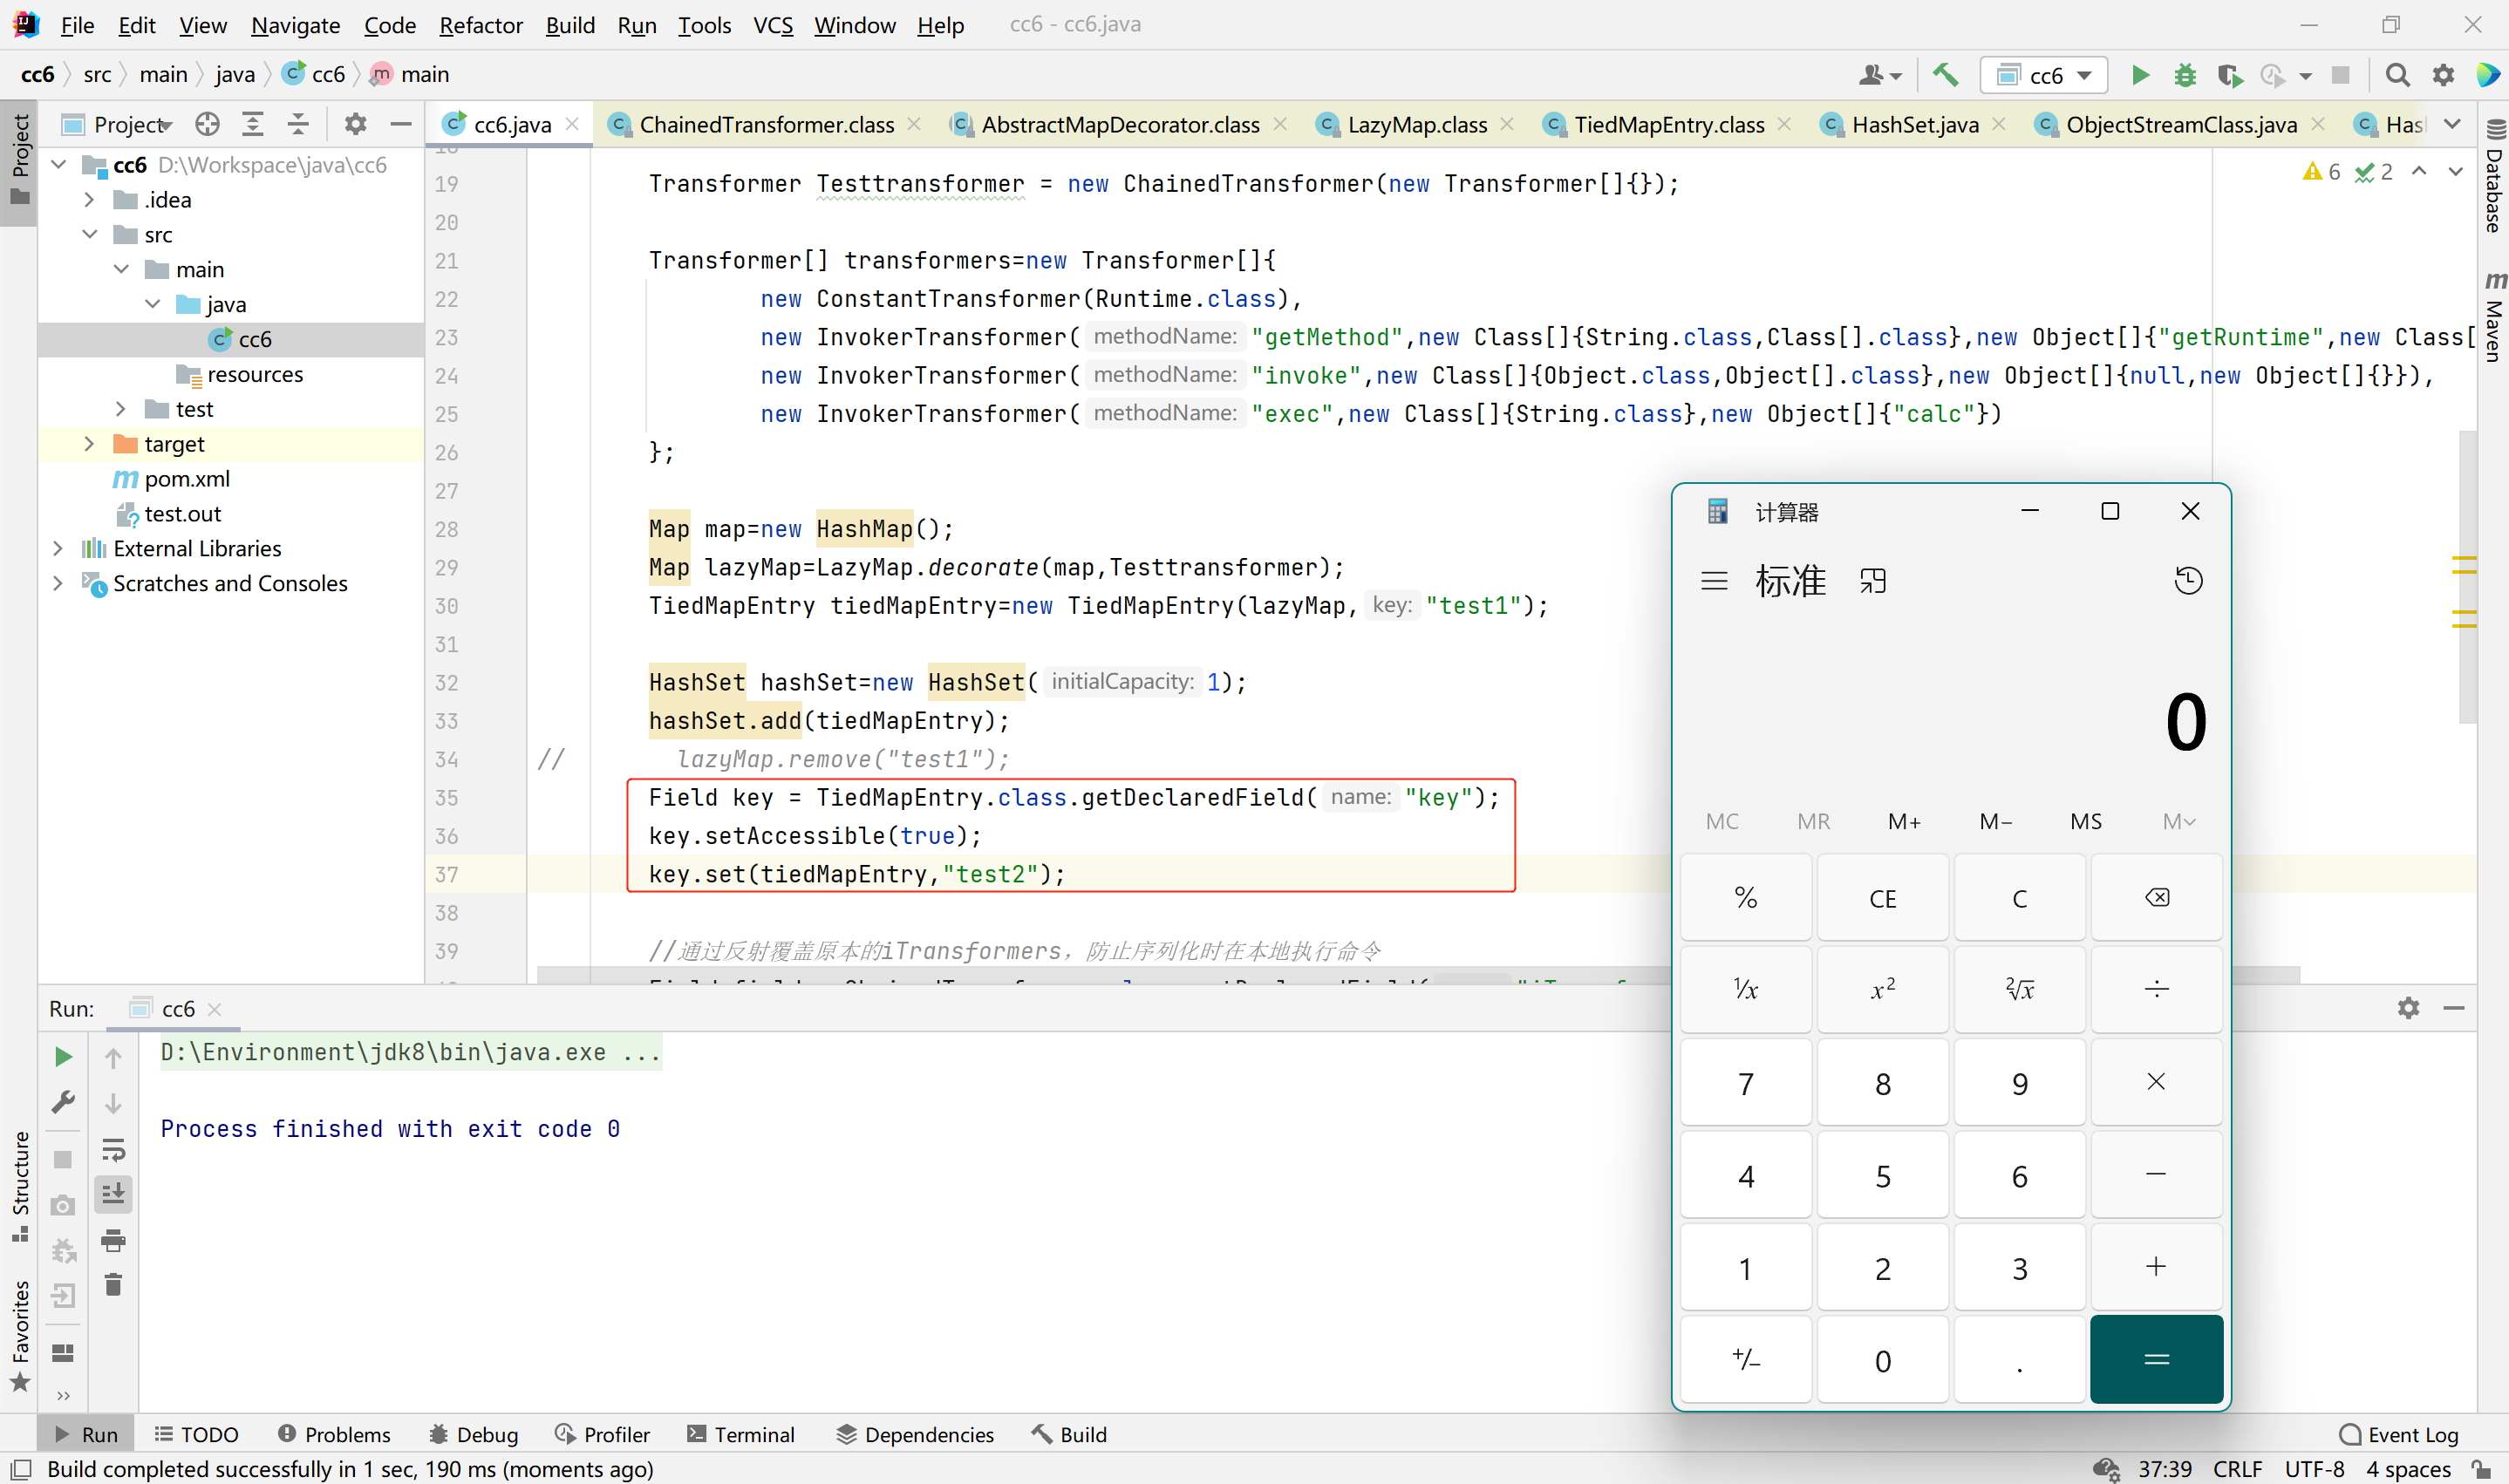Toggle soft-wrap in Run console

tap(113, 1150)
